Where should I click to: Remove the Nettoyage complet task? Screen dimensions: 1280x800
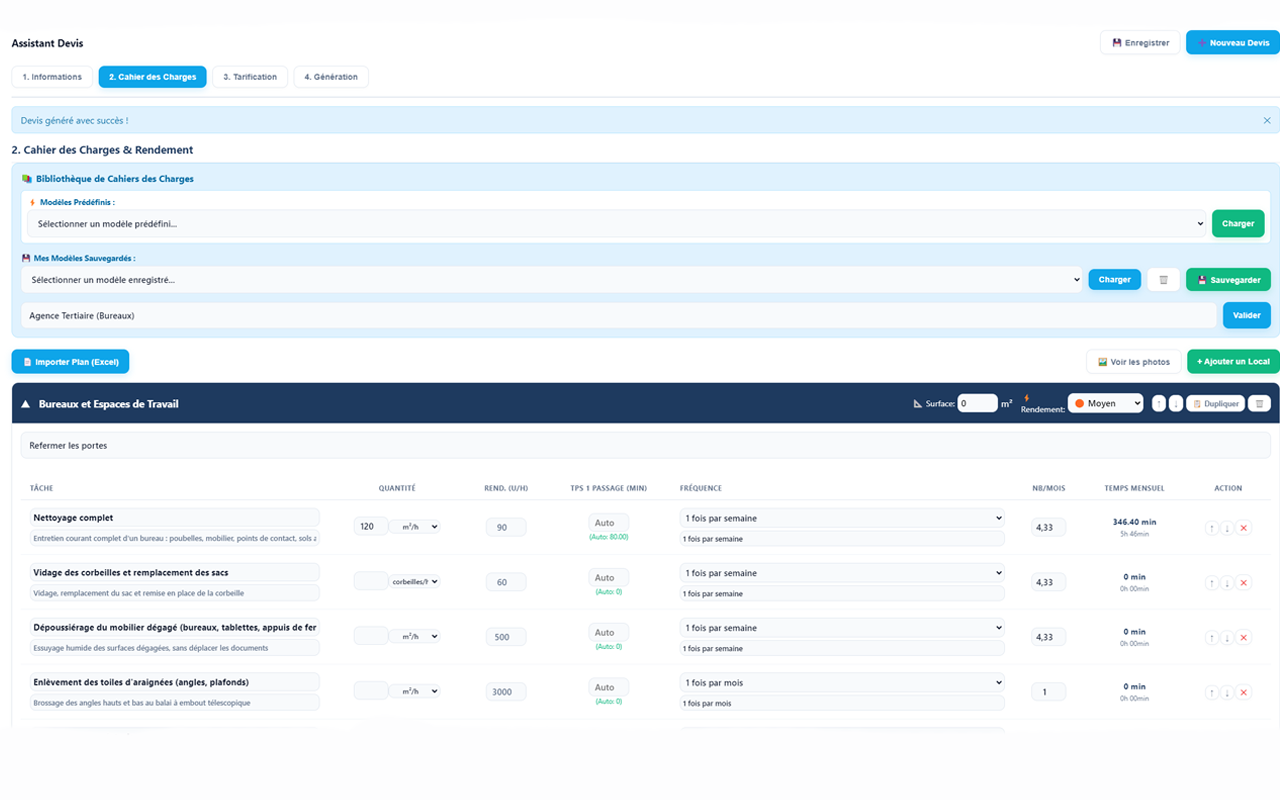[x=1243, y=527]
